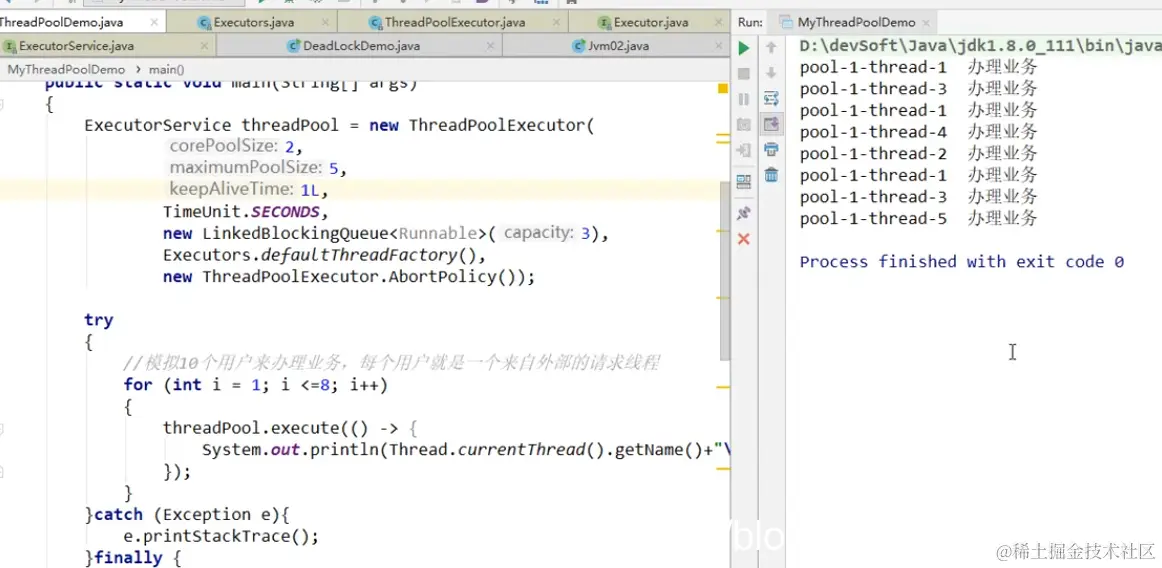Image resolution: width=1162 pixels, height=568 pixels.
Task: Click the catch (Exception e) line
Action: (x=187, y=515)
